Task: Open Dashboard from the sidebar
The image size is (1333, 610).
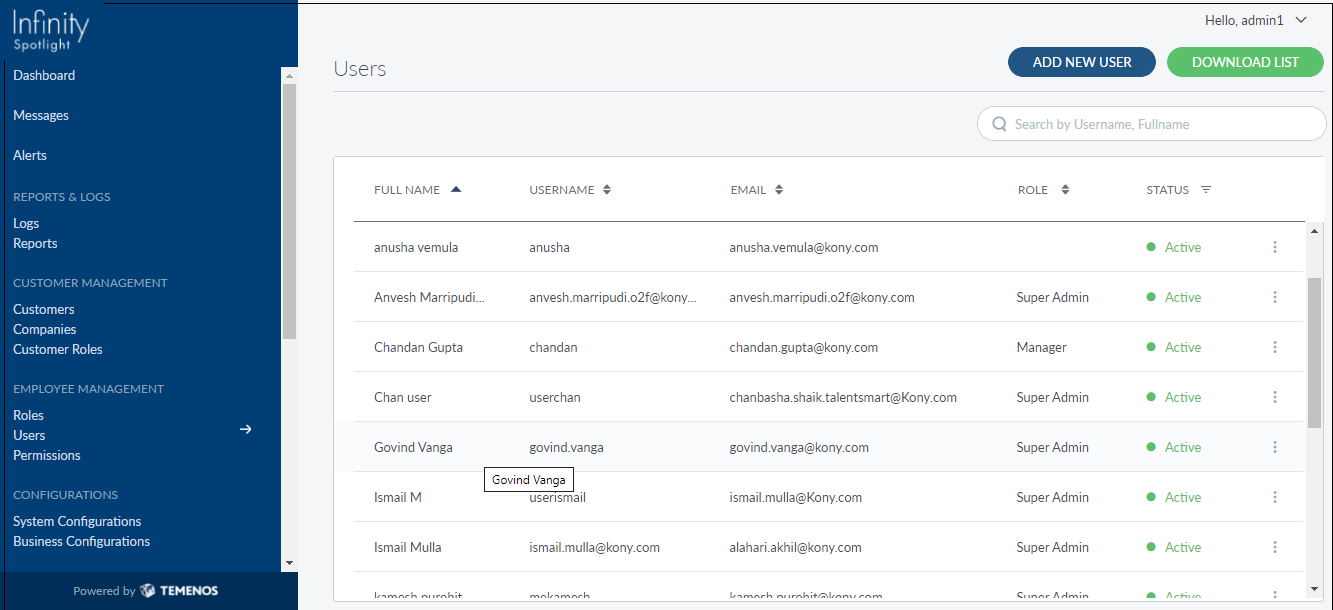Action: pos(44,75)
